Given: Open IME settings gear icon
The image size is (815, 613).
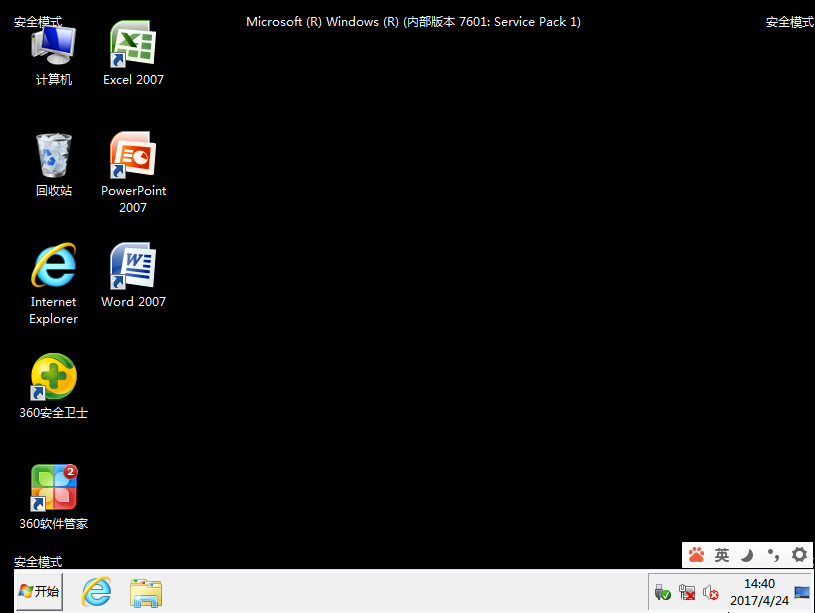Looking at the screenshot, I should pos(799,555).
